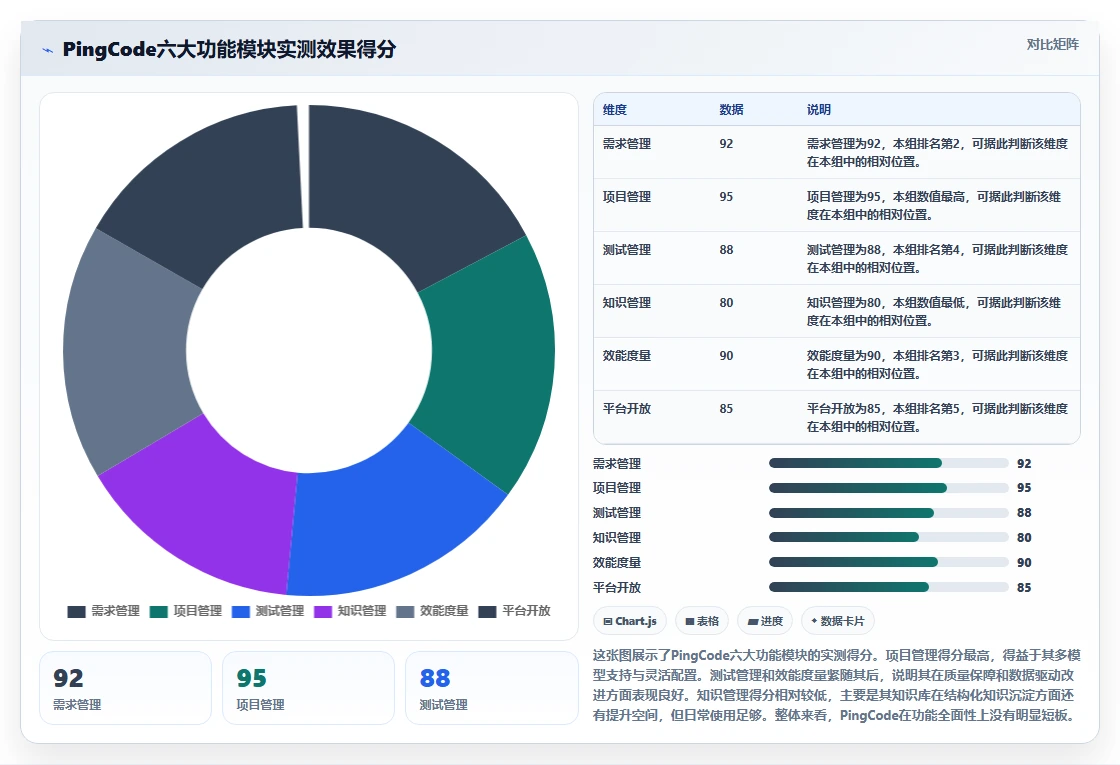Click the table value 92
The width and height of the screenshot is (1120, 765).
pyautogui.click(x=726, y=144)
